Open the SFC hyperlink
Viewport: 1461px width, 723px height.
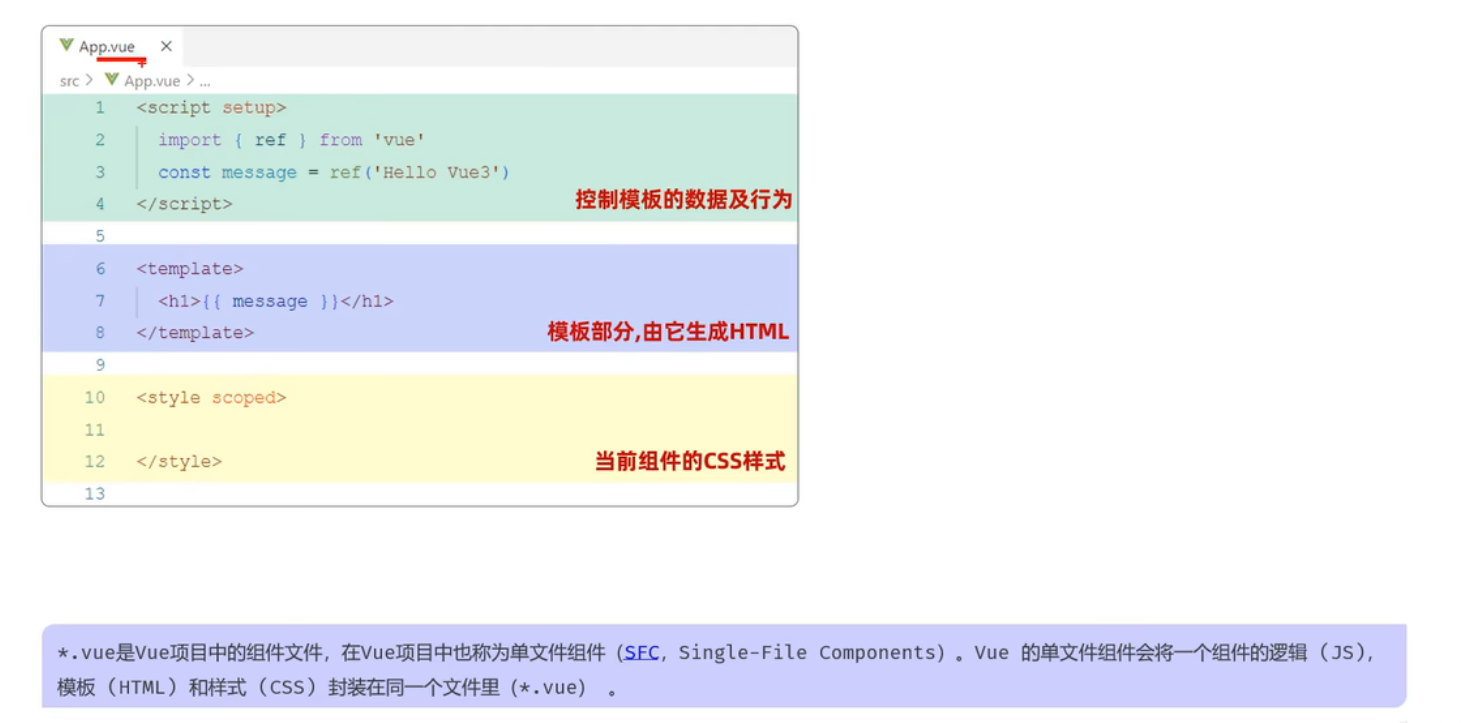click(642, 652)
